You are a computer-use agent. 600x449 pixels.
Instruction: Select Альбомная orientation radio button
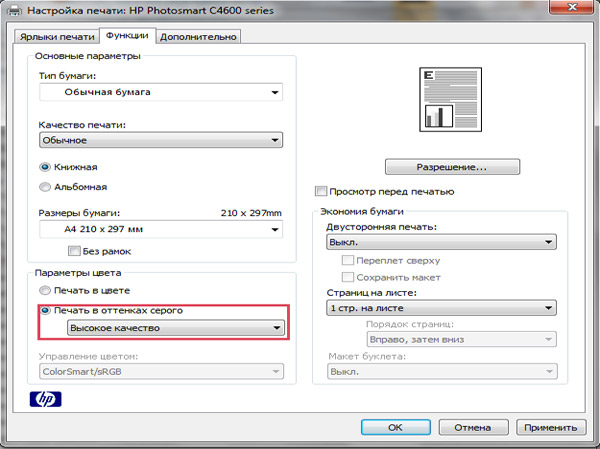(45, 187)
